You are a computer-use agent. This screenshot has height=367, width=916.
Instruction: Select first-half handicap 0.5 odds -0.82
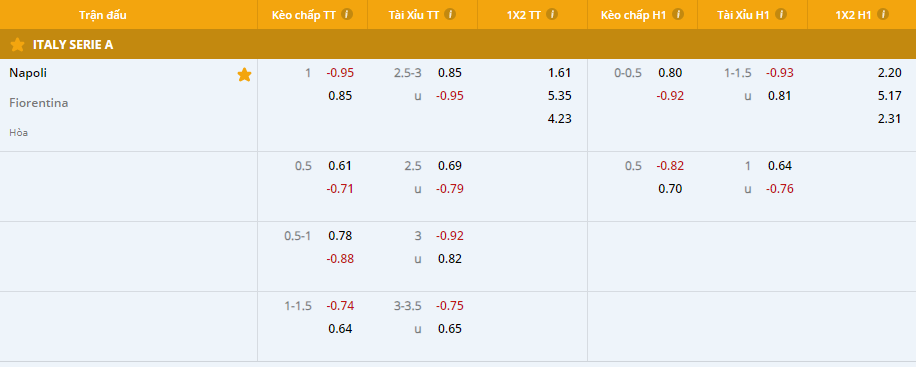[670, 166]
